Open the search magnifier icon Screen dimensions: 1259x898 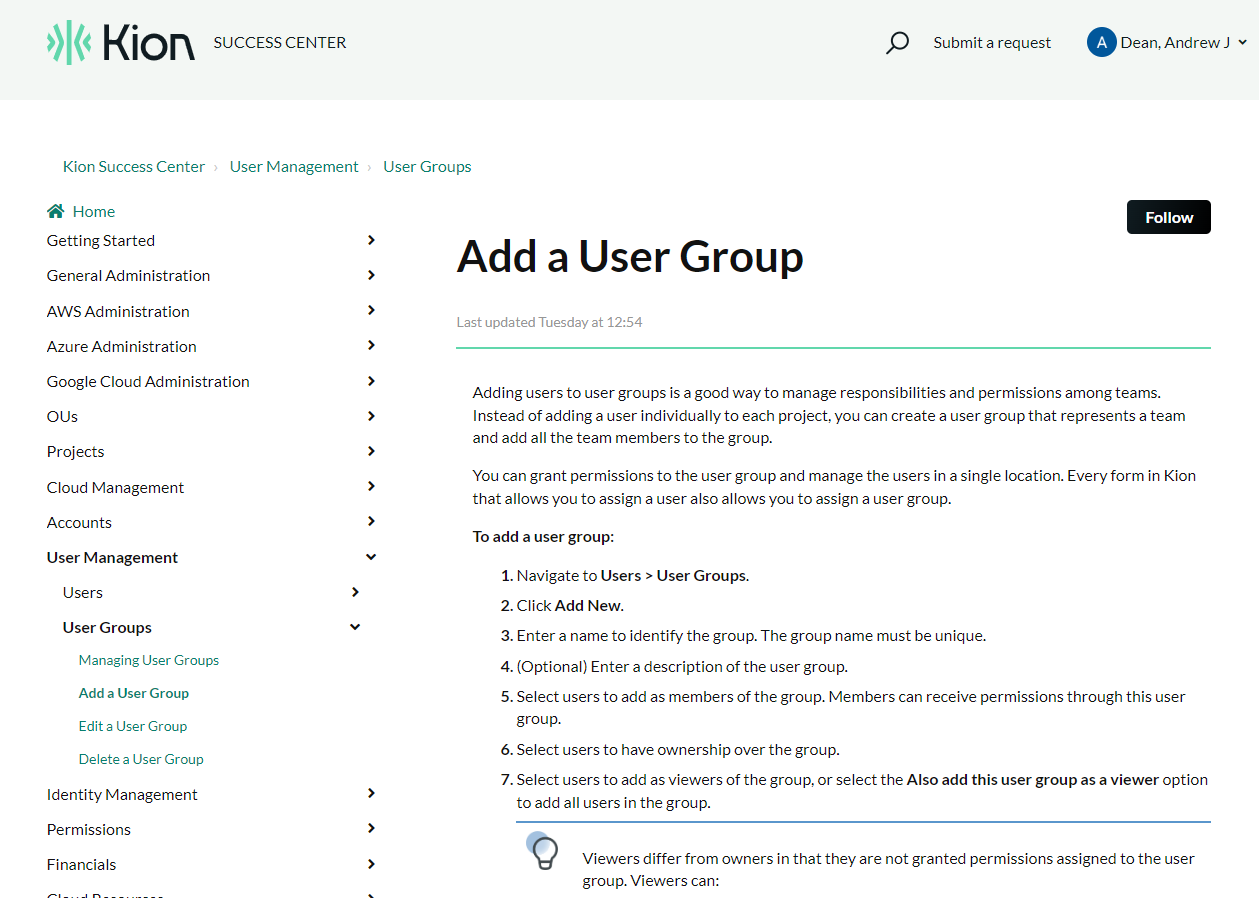click(x=897, y=42)
